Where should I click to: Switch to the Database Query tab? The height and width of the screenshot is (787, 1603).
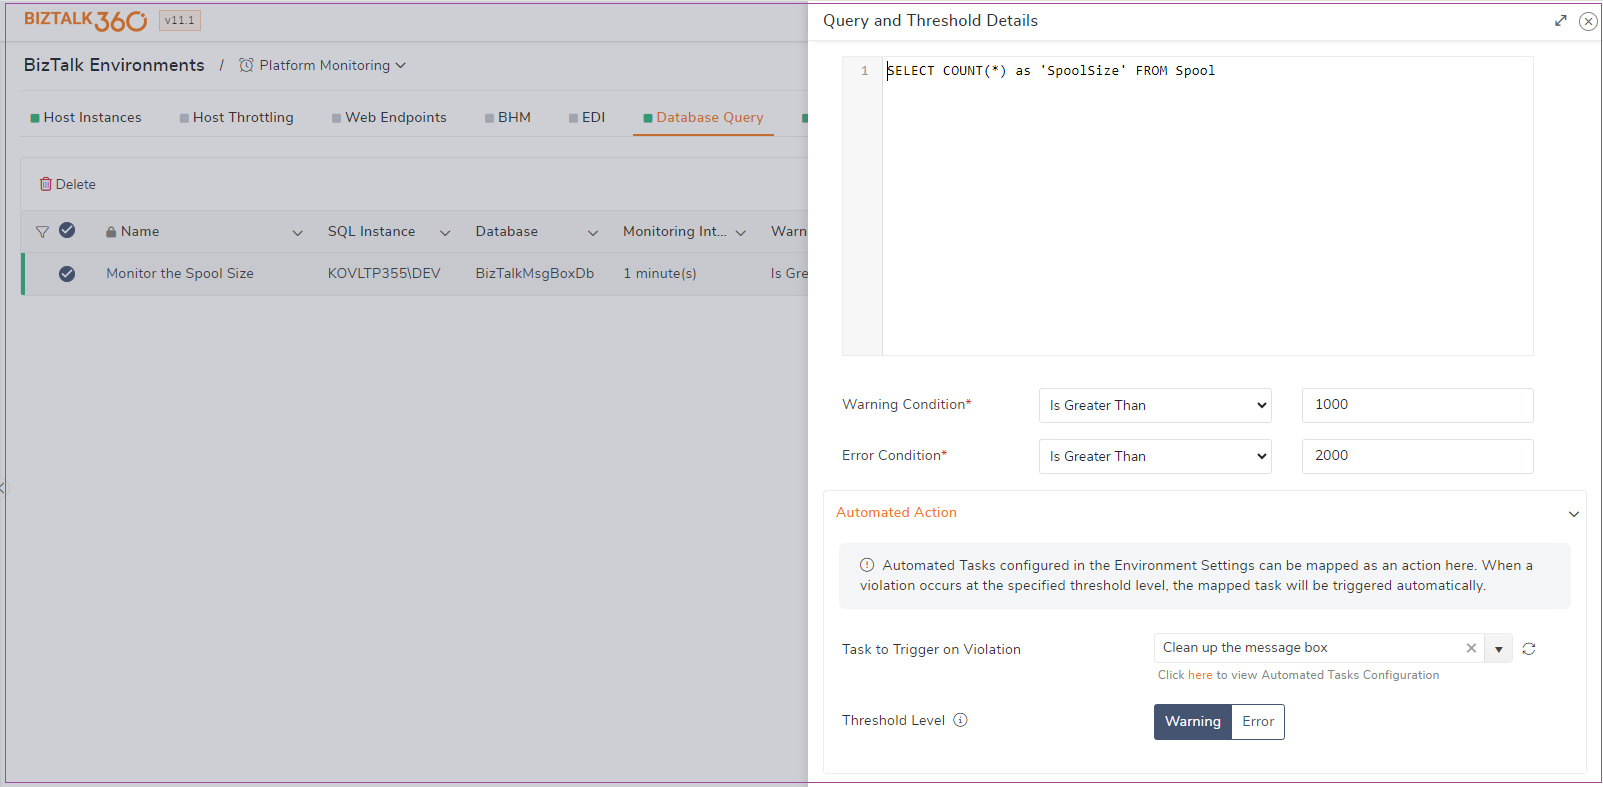703,118
